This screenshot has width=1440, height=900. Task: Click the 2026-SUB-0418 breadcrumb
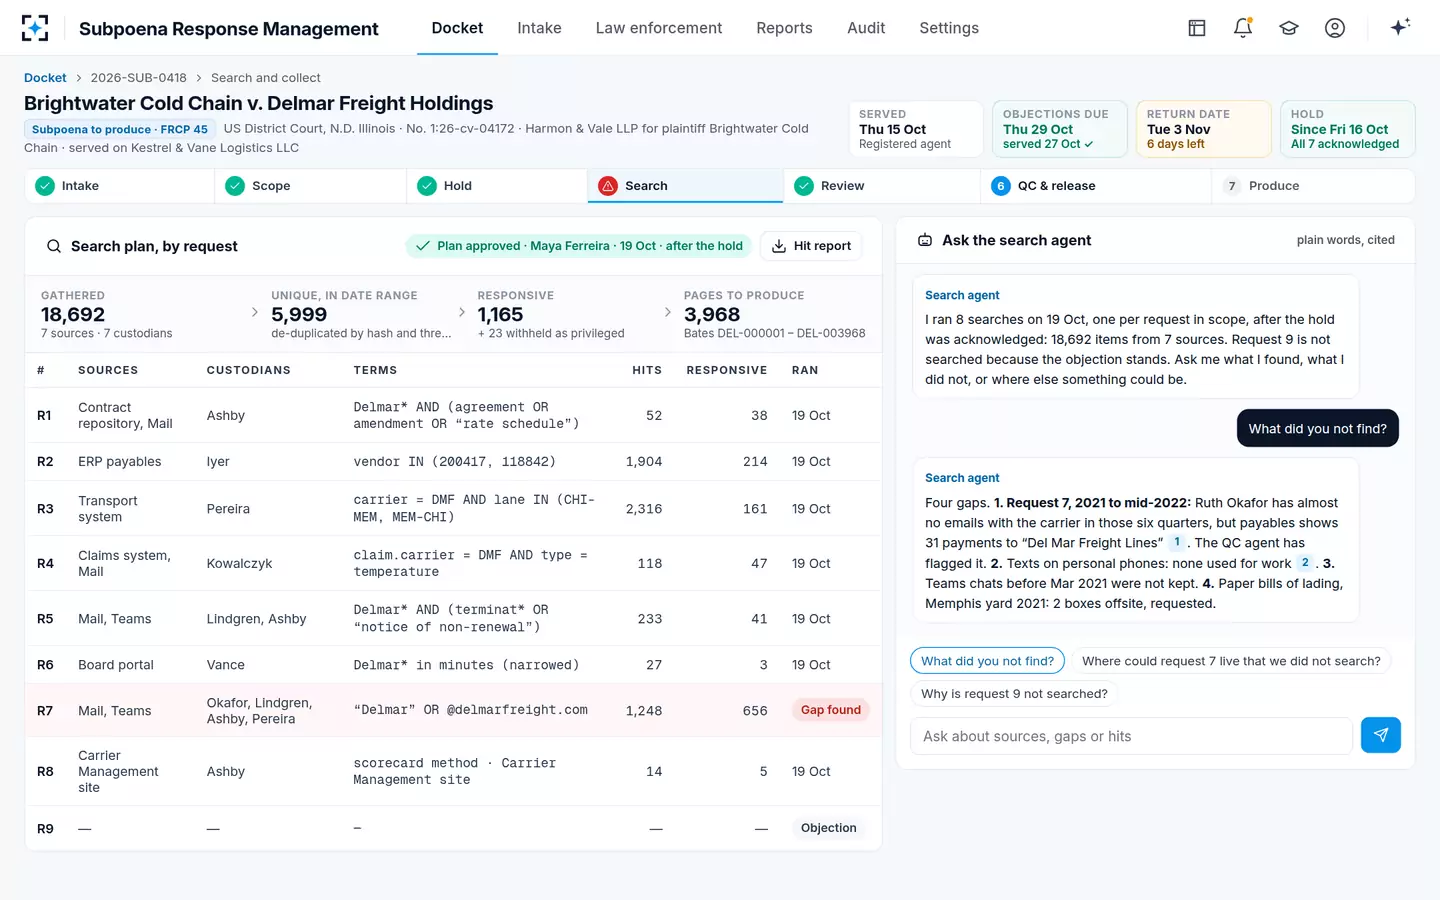pos(139,78)
